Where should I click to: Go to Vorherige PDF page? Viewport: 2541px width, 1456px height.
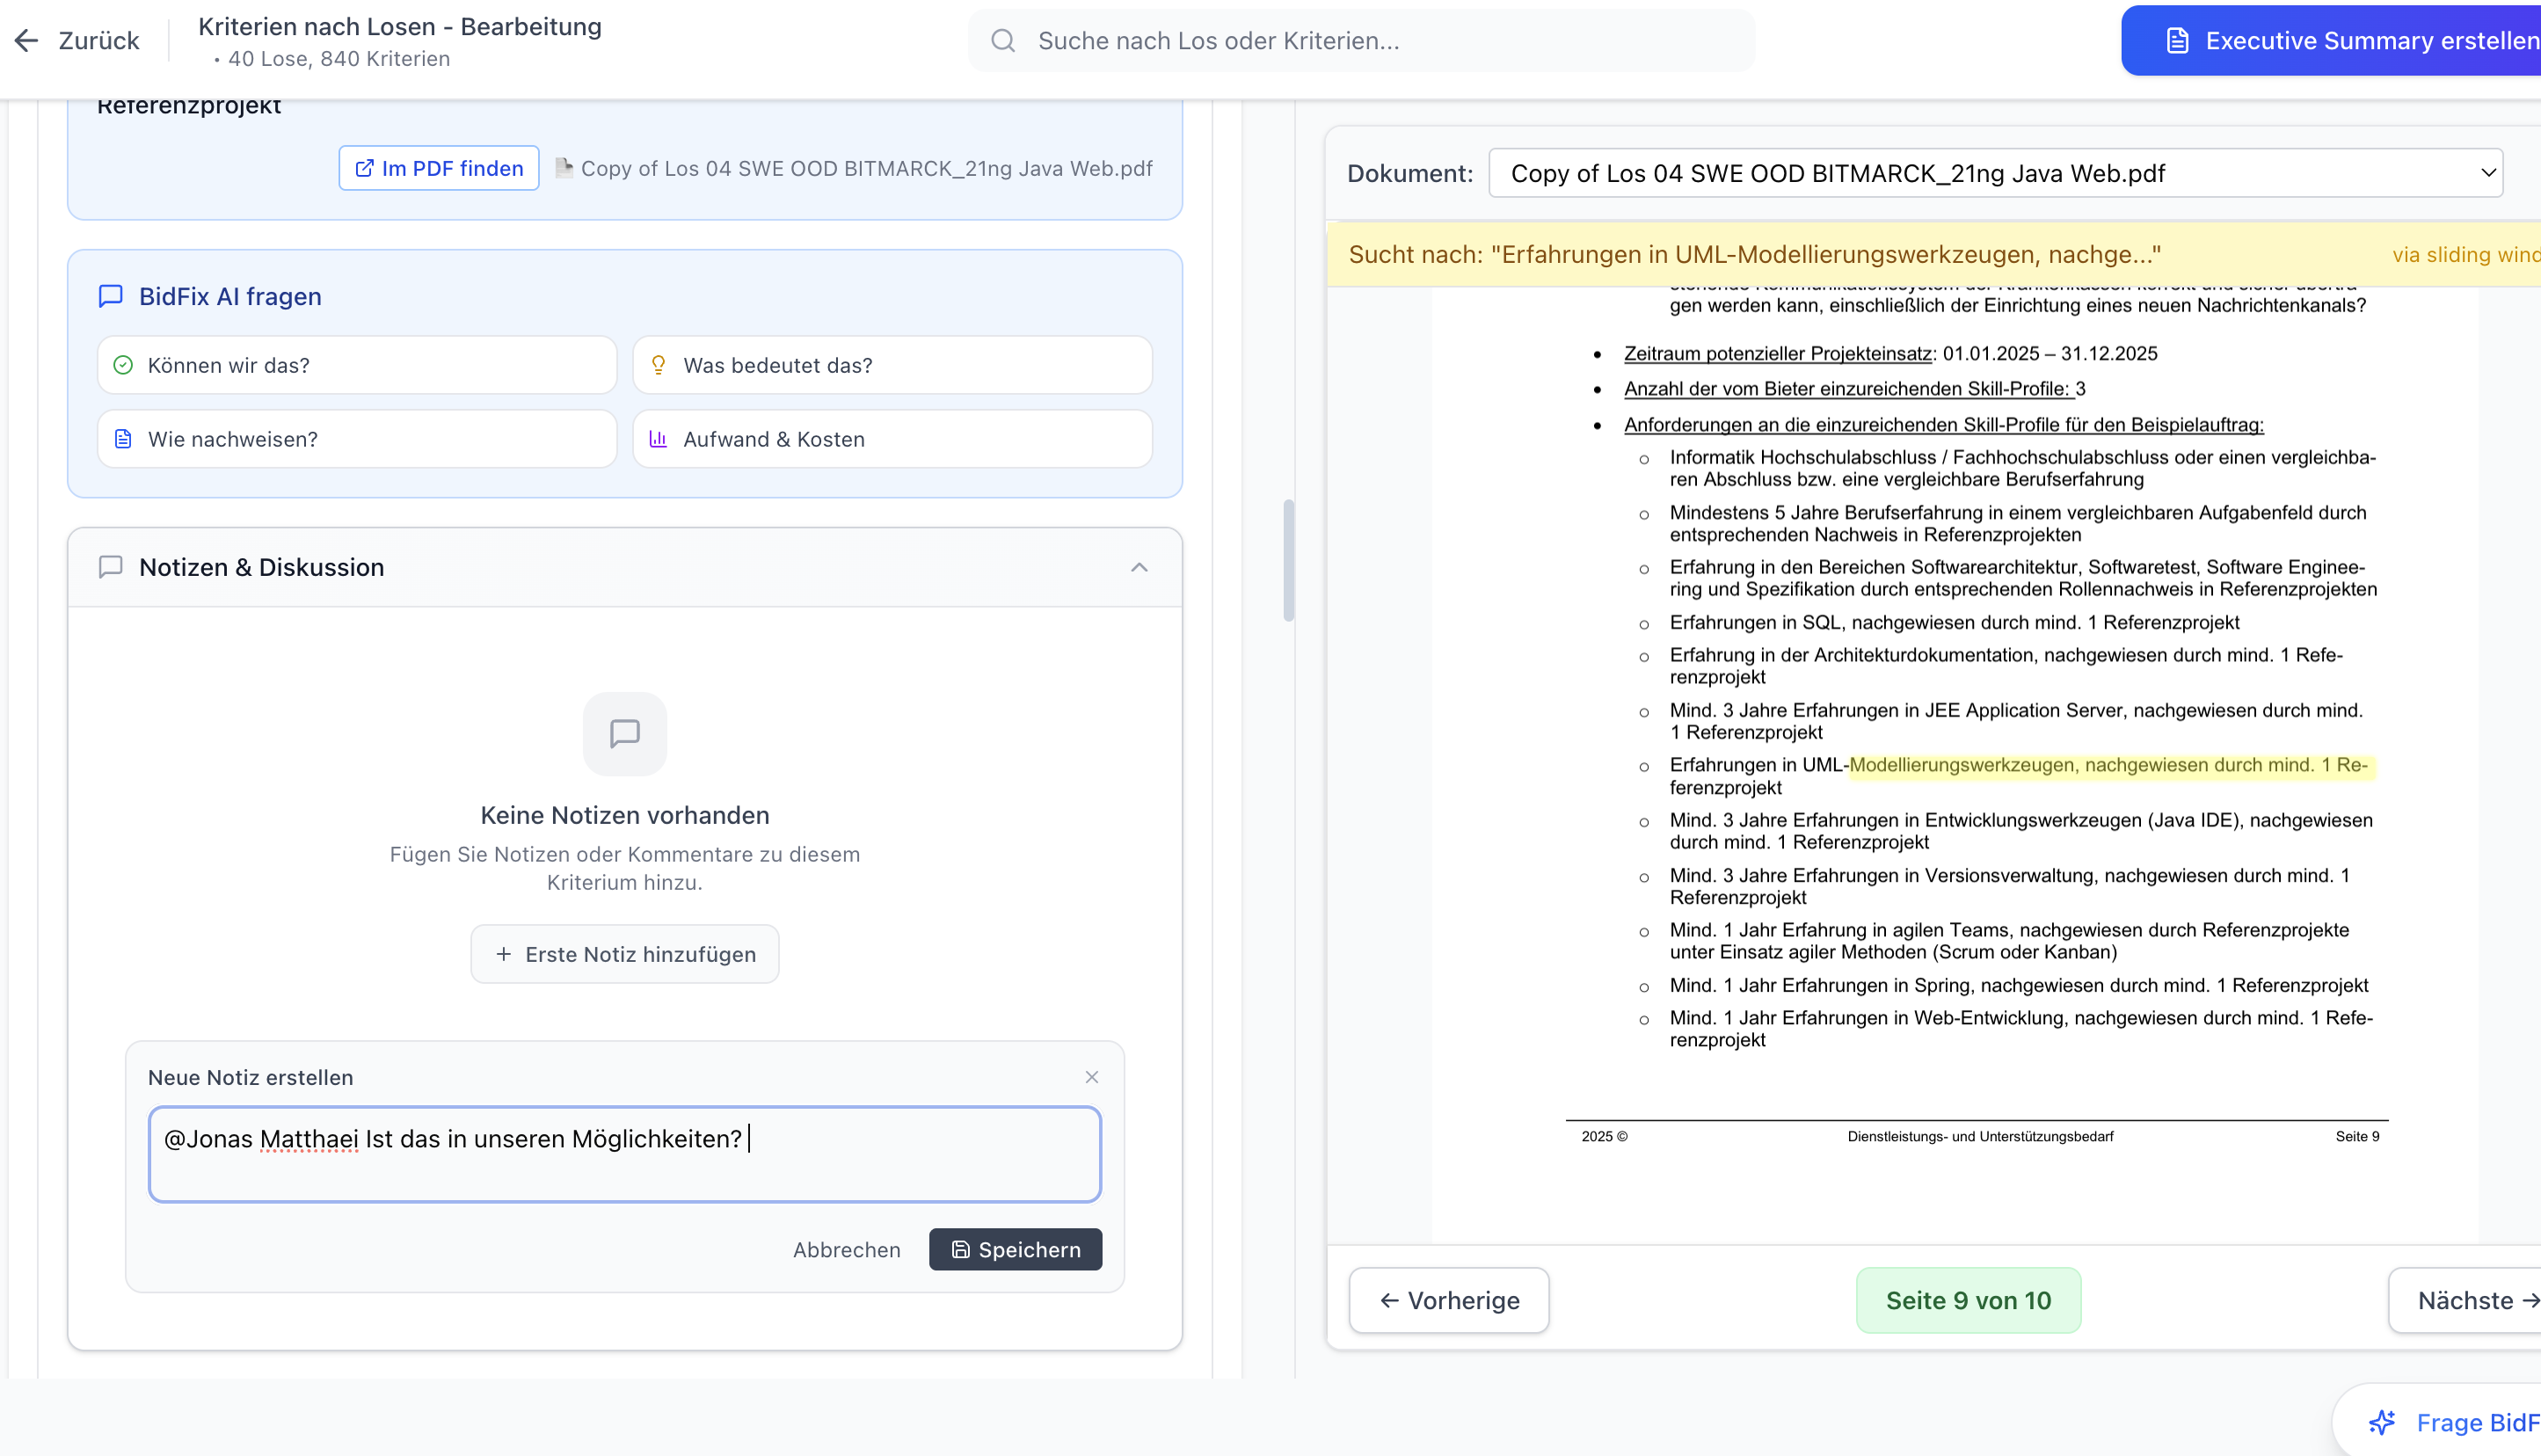point(1448,1300)
